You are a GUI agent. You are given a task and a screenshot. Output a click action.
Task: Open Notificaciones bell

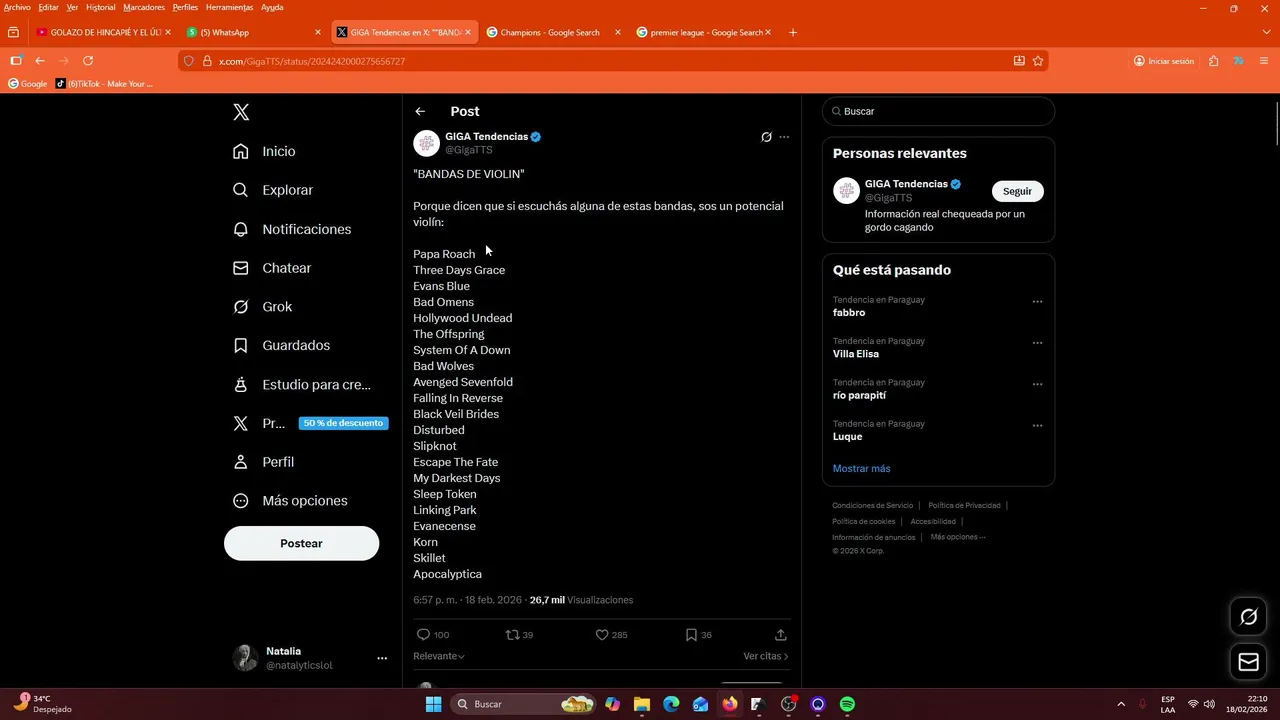coord(292,229)
